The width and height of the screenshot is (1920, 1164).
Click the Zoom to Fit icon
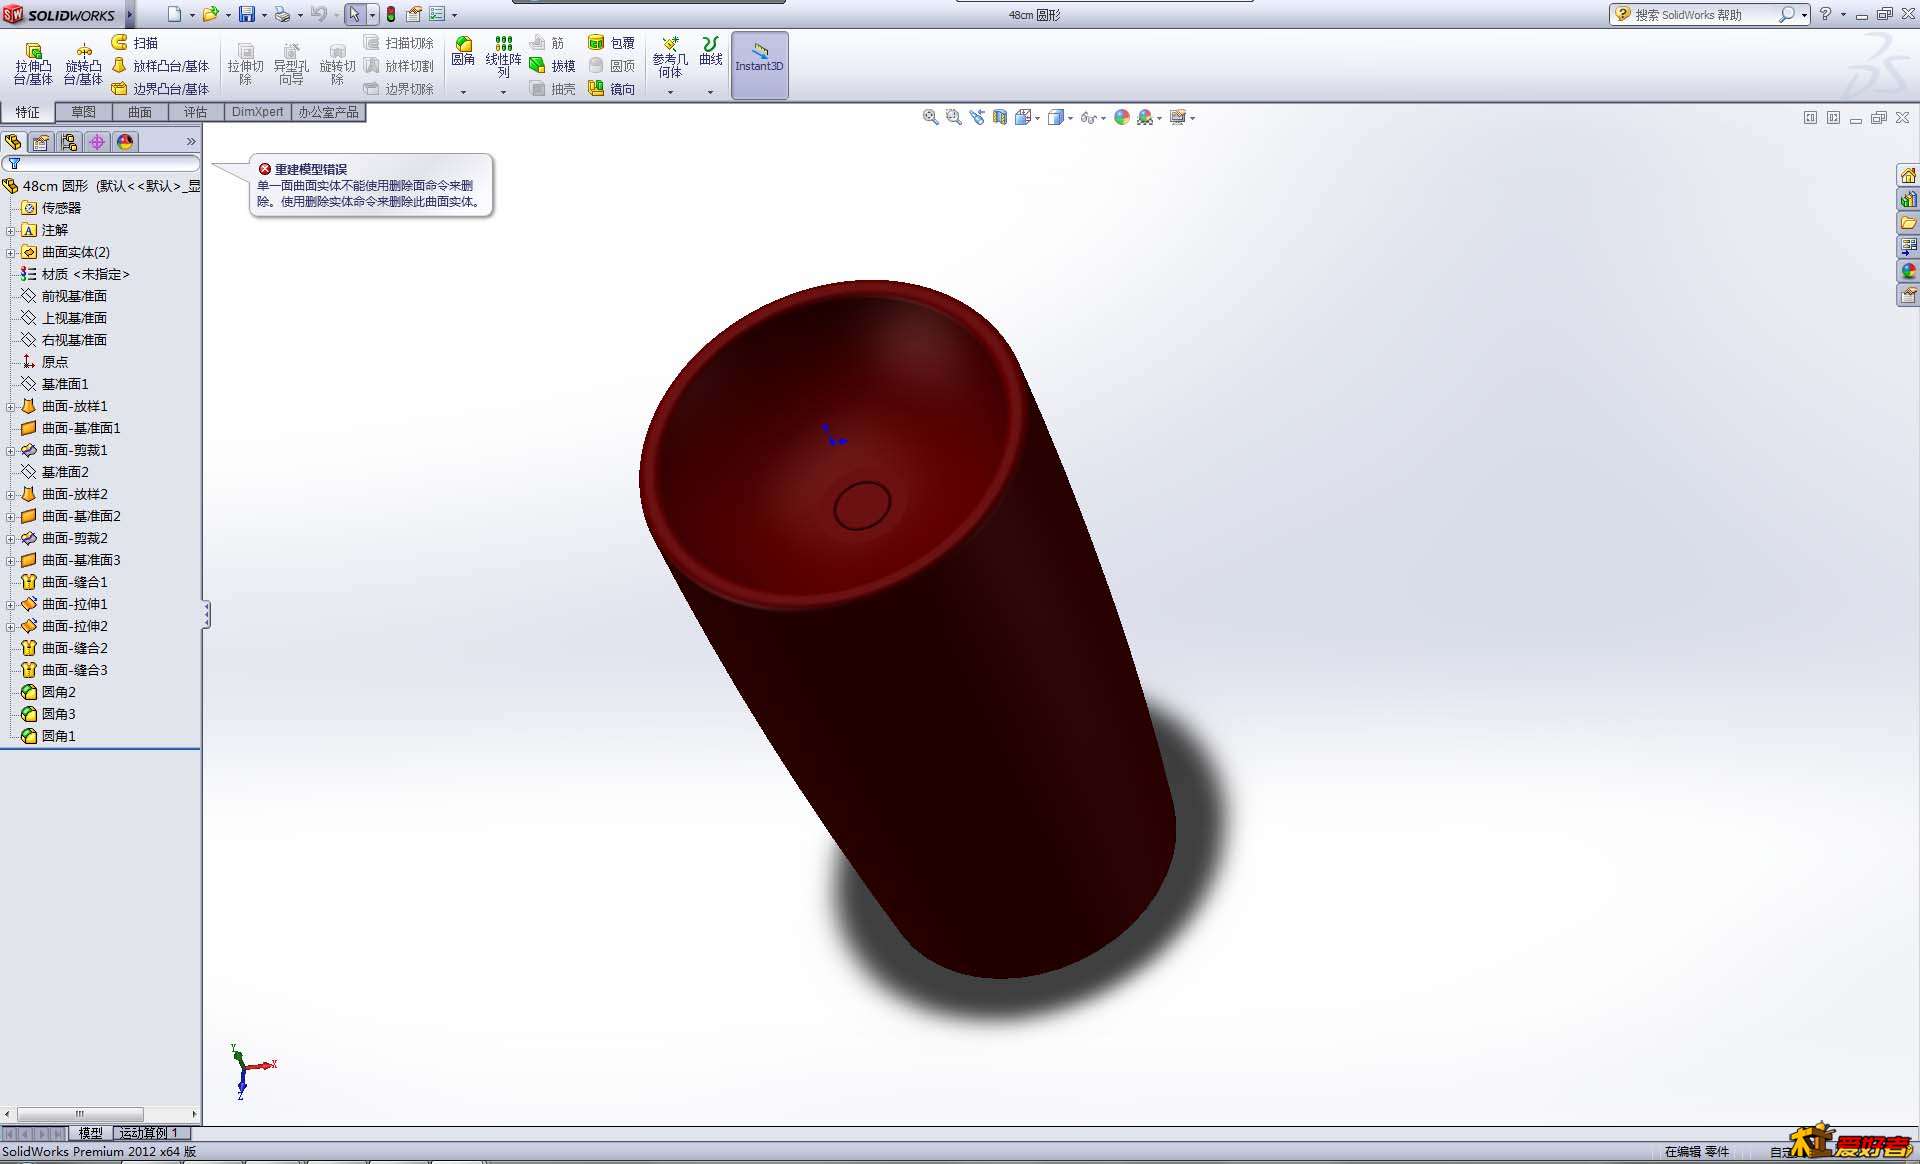[x=930, y=118]
